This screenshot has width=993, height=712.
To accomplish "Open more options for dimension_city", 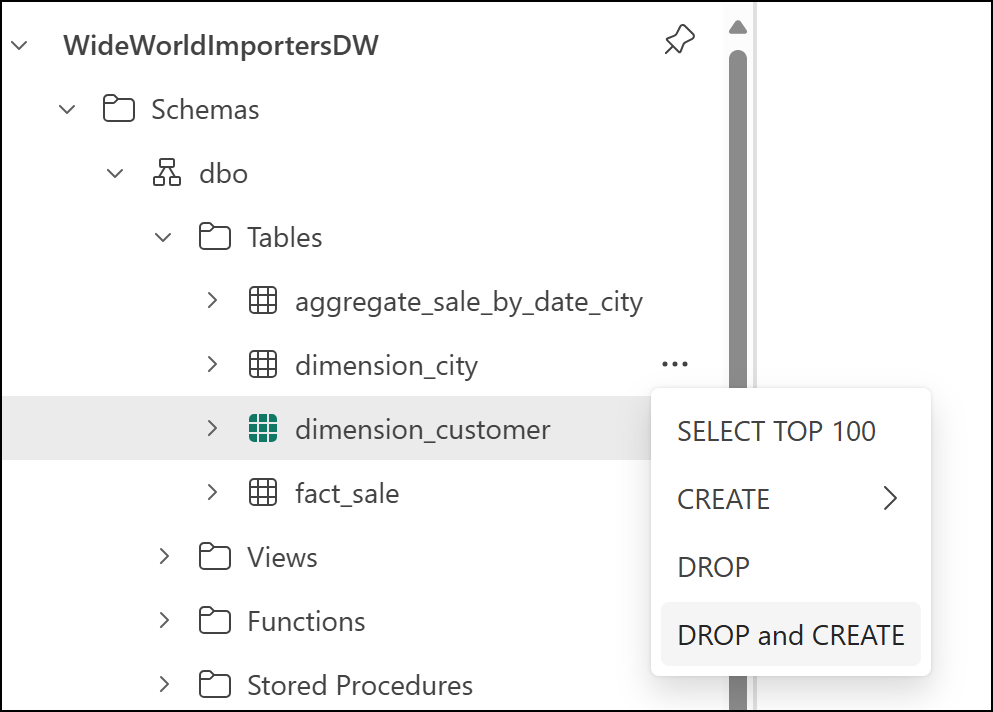I will pos(674,364).
